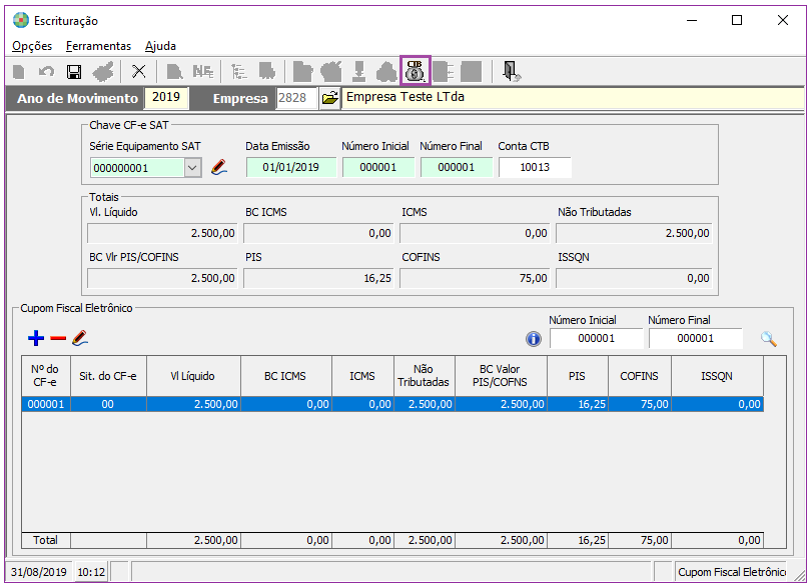Click the Nº do CF-e column header
Screen dimensions: 812x586
tap(46, 376)
